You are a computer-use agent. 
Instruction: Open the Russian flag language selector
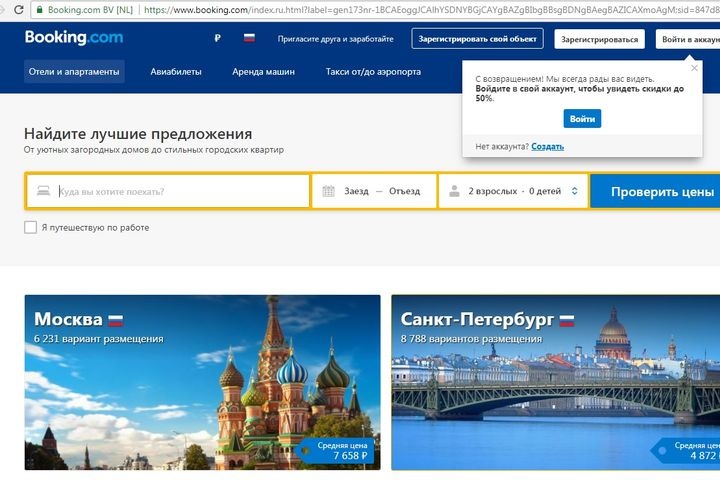click(x=249, y=38)
